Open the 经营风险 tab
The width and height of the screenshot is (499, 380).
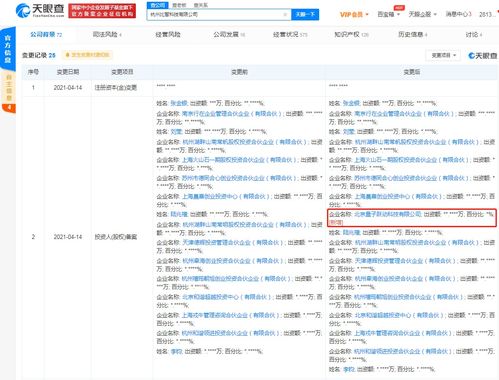168,34
